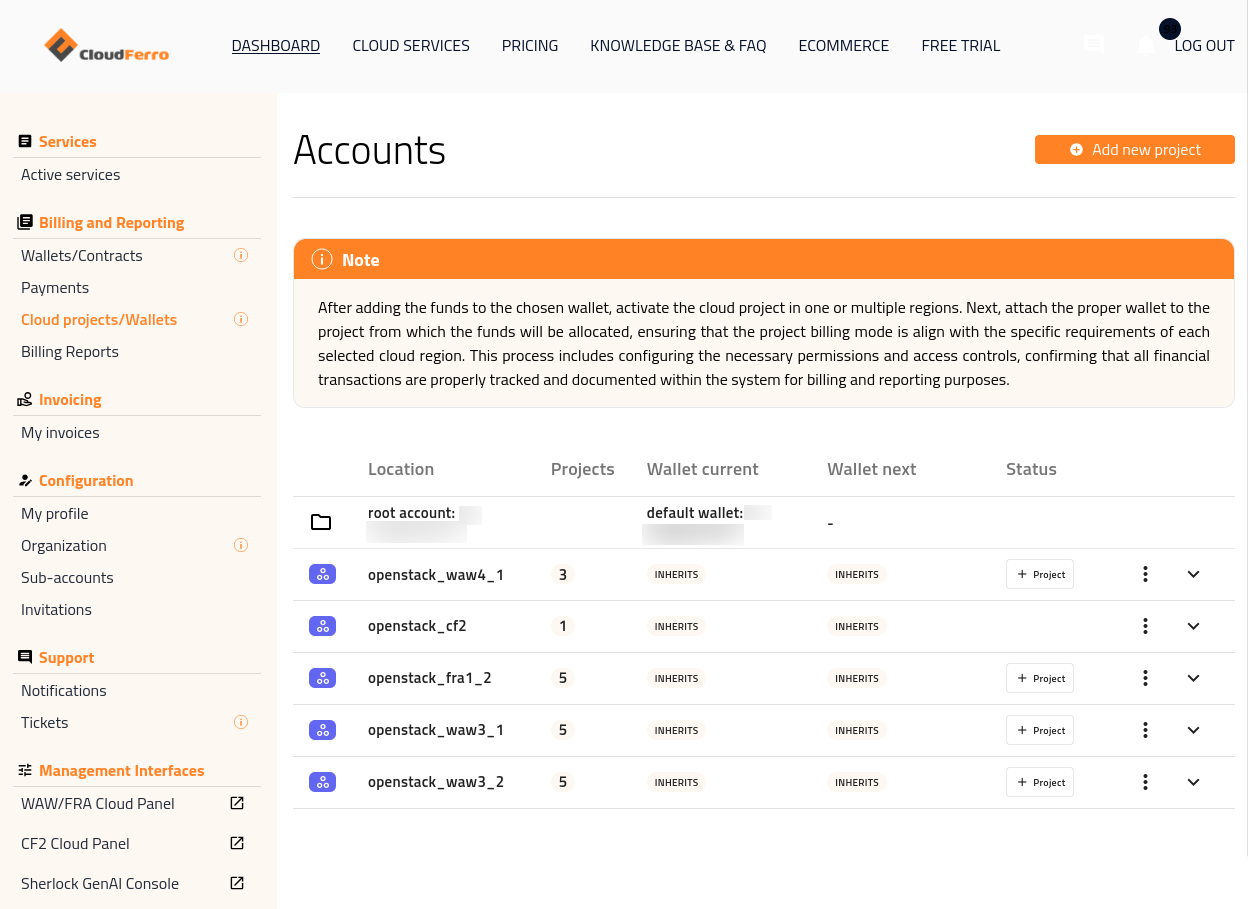Click the openstack_fra1_2 region icon

(322, 678)
